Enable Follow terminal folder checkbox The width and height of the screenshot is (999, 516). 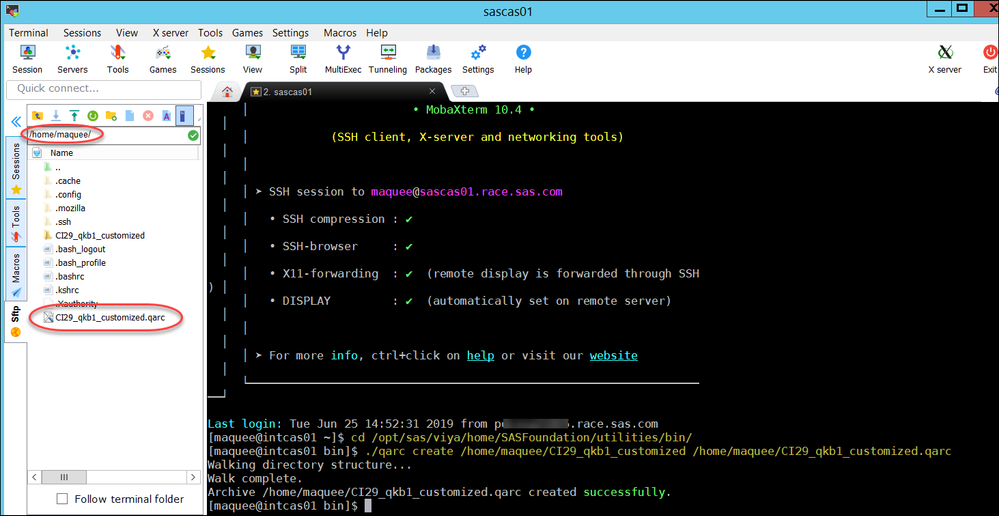point(63,499)
